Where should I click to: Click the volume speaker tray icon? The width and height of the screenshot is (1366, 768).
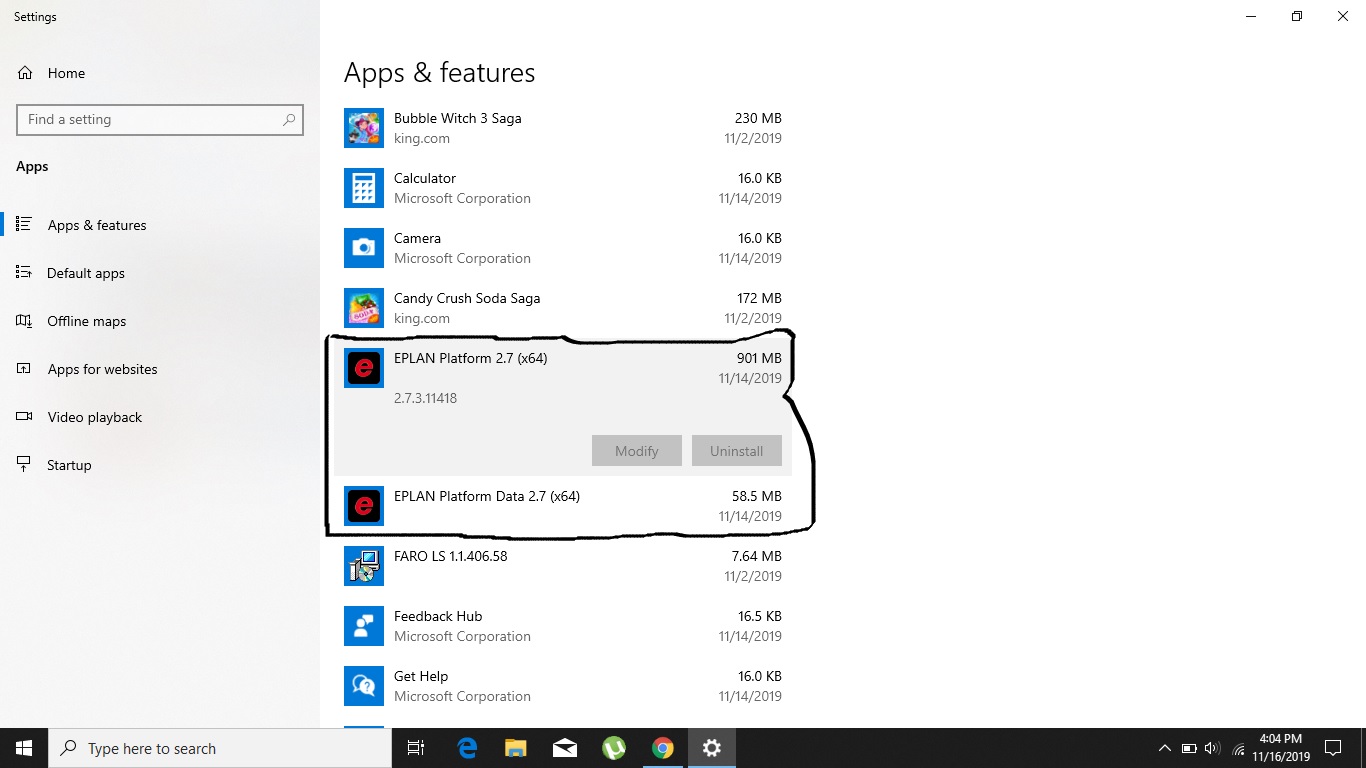click(1213, 748)
